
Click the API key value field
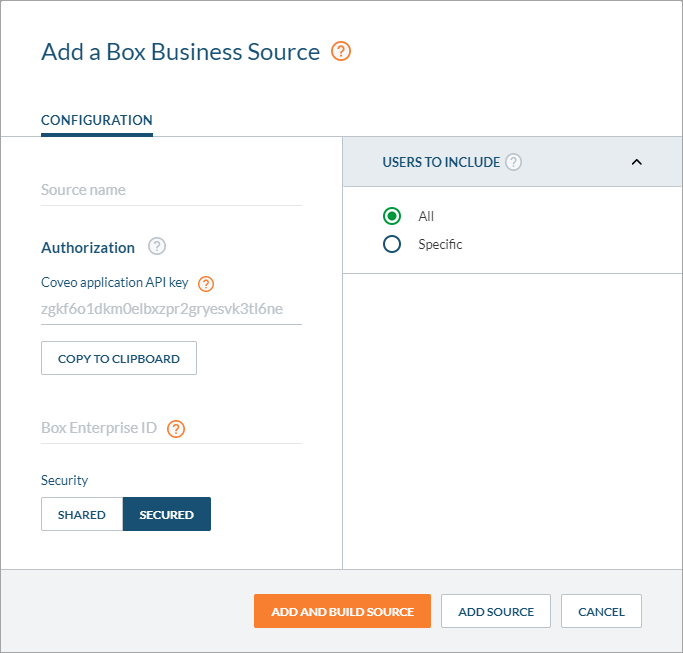click(171, 309)
